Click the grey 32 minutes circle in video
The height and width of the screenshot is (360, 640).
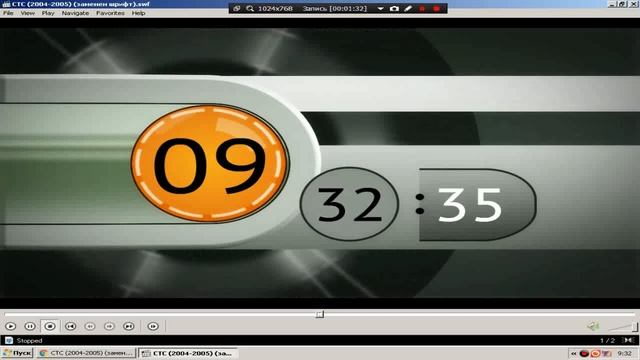pos(349,204)
